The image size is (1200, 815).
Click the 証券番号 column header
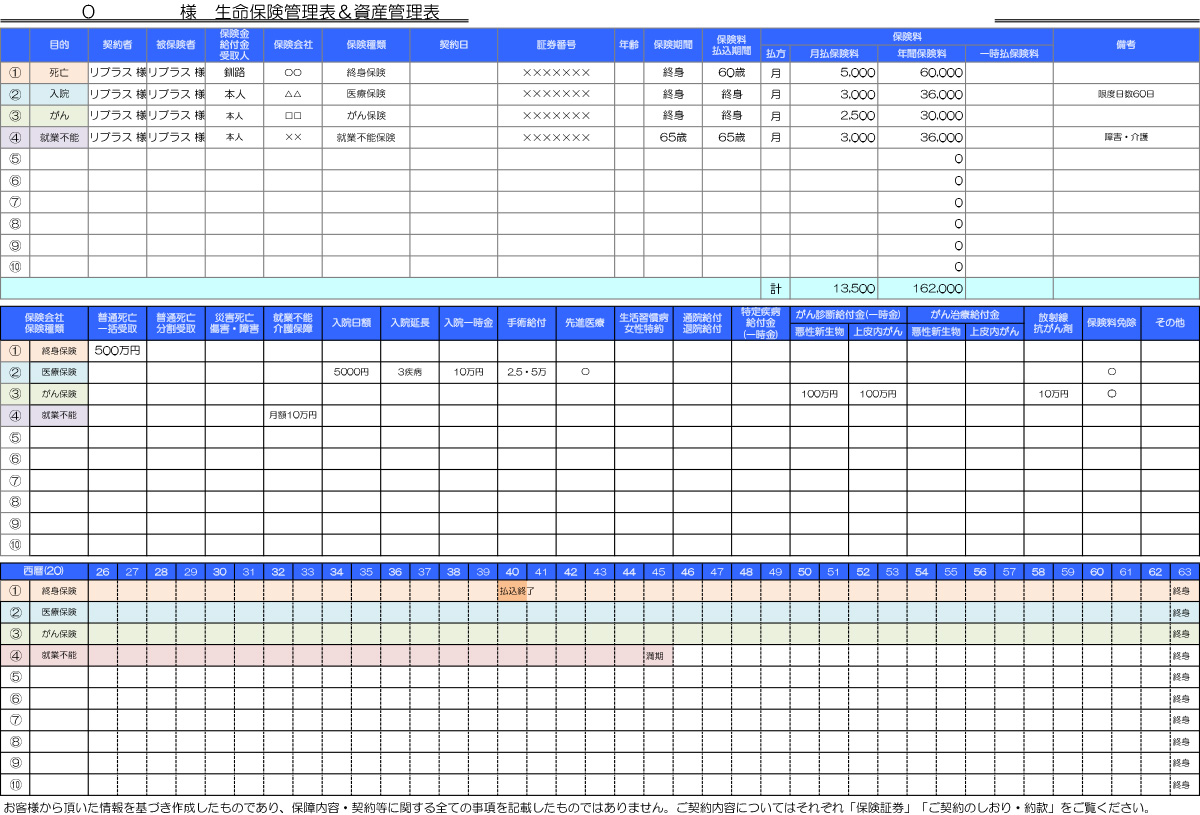[556, 45]
